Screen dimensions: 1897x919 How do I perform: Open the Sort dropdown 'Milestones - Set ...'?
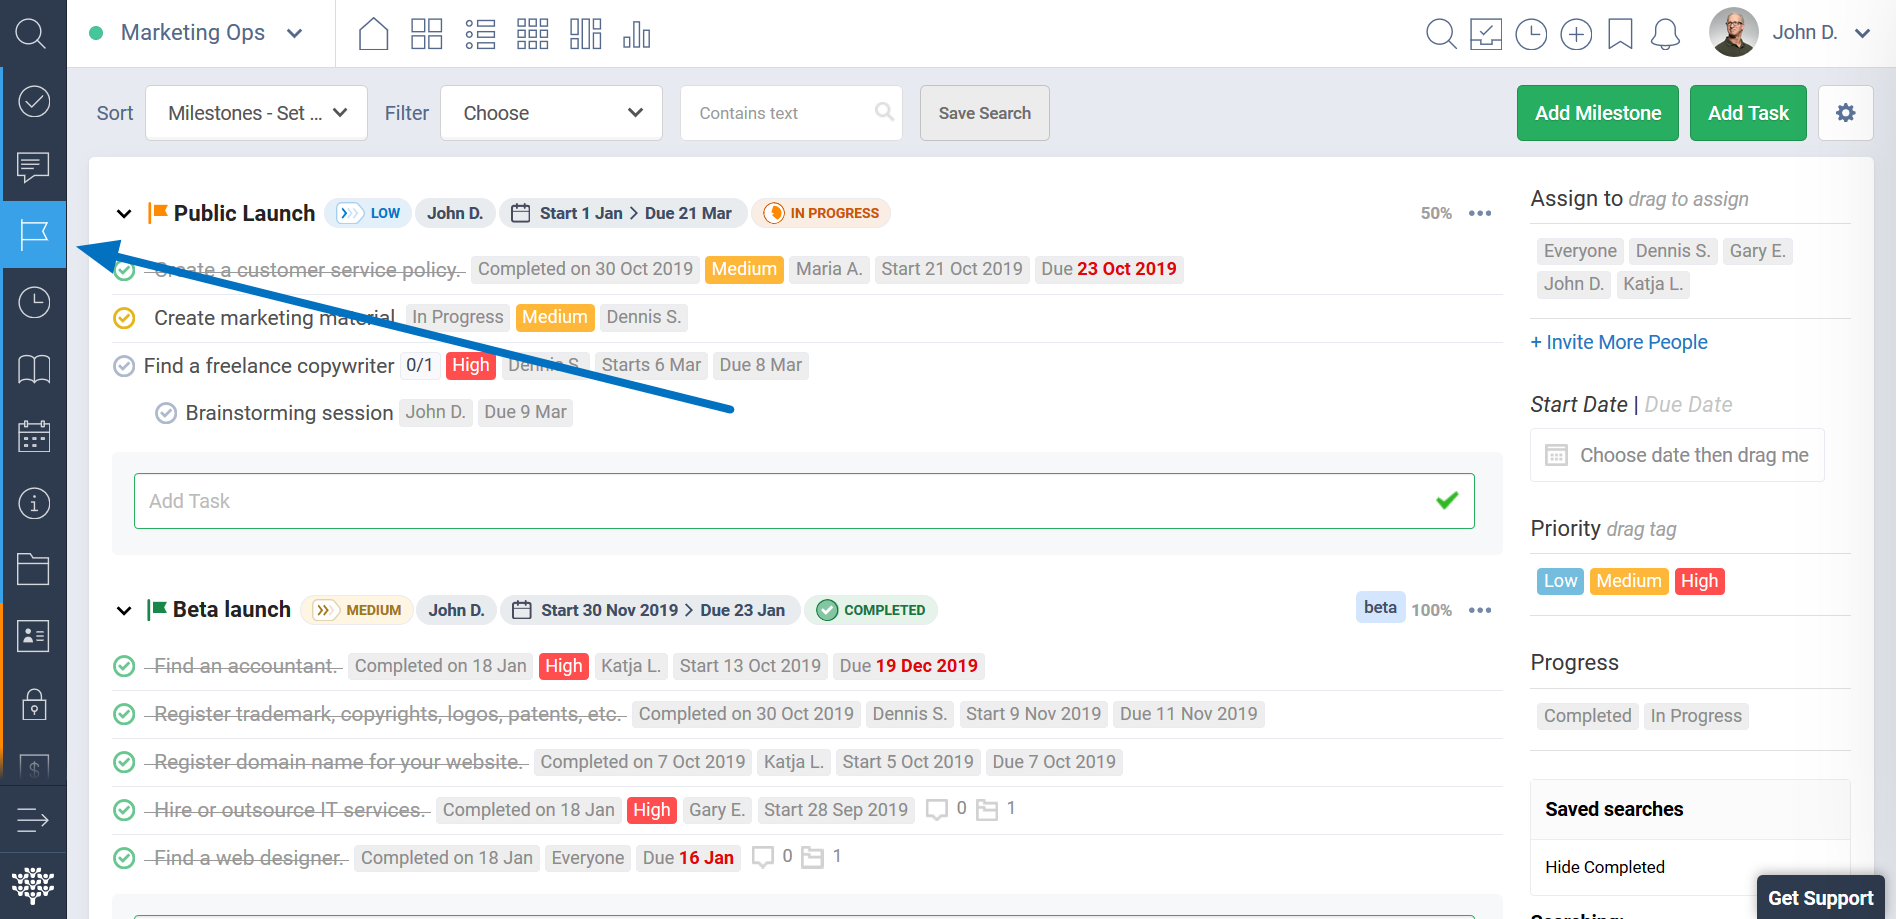click(256, 113)
